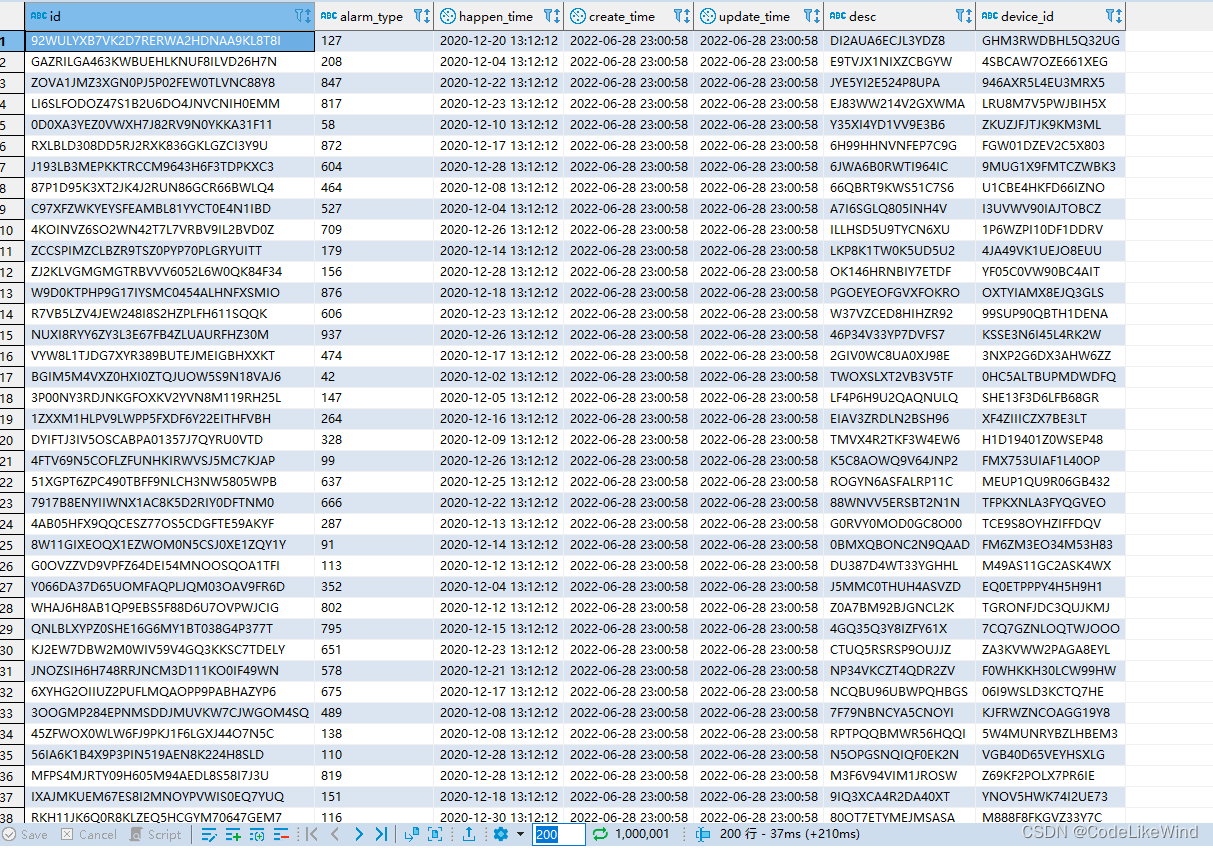This screenshot has height=848, width=1213.
Task: Select id cell BGIM5M4VXZ0HXI0ZTQJUOW5S9N18VAJ6
Action: [x=169, y=377]
